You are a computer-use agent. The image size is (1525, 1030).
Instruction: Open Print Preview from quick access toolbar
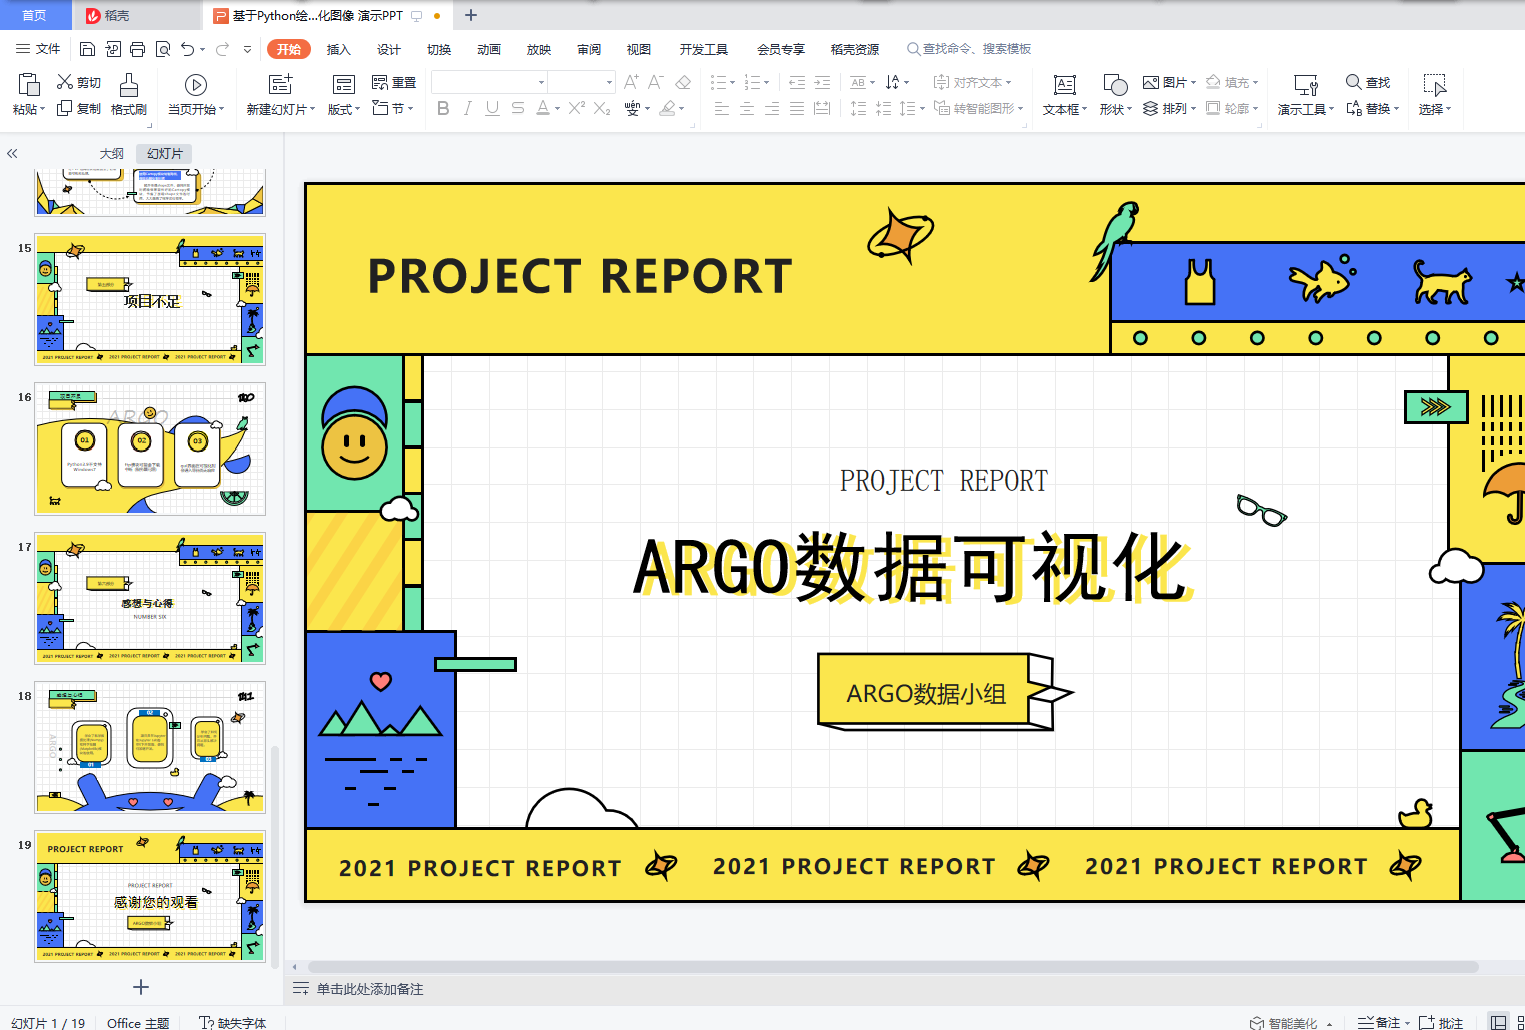point(162,49)
